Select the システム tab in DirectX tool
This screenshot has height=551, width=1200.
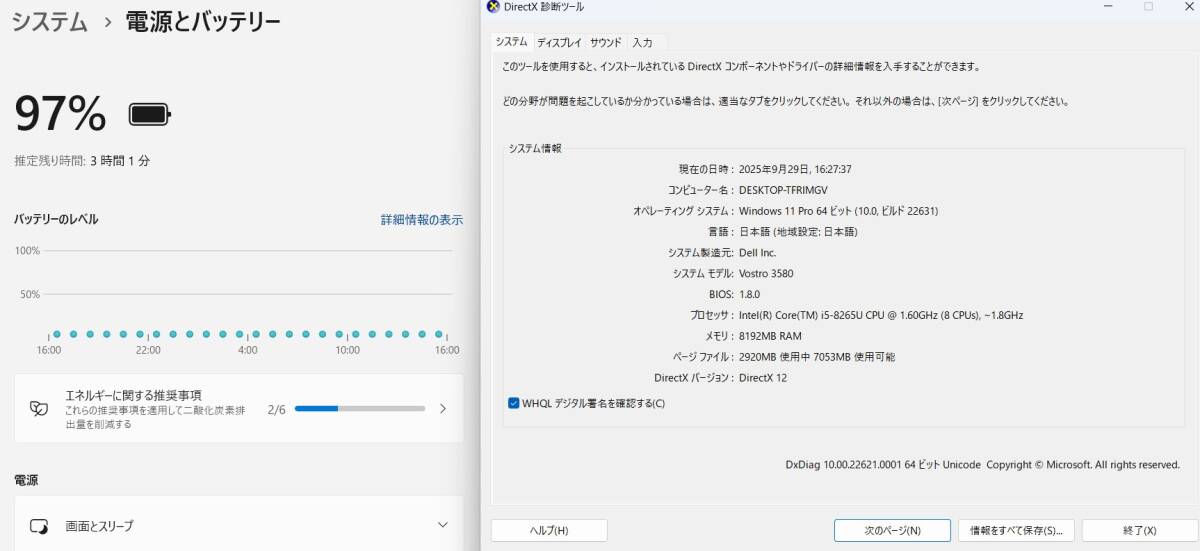[511, 42]
